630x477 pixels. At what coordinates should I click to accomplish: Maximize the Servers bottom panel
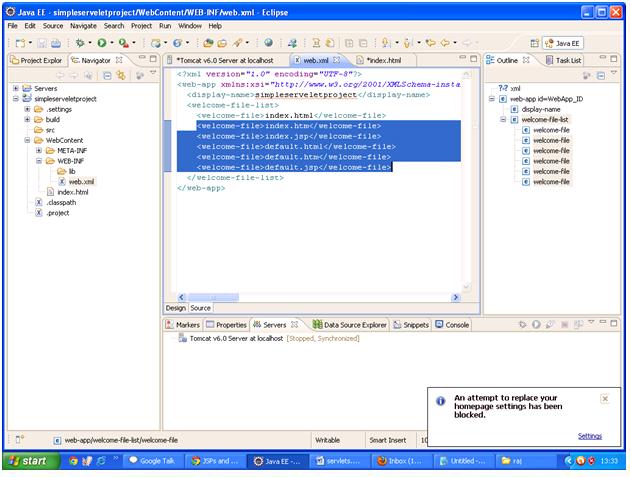614,323
